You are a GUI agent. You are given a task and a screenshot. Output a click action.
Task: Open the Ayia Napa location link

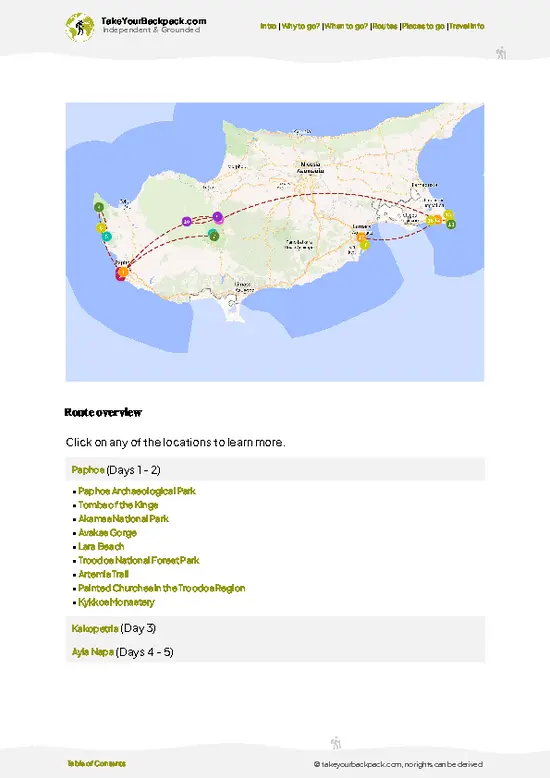coord(93,652)
